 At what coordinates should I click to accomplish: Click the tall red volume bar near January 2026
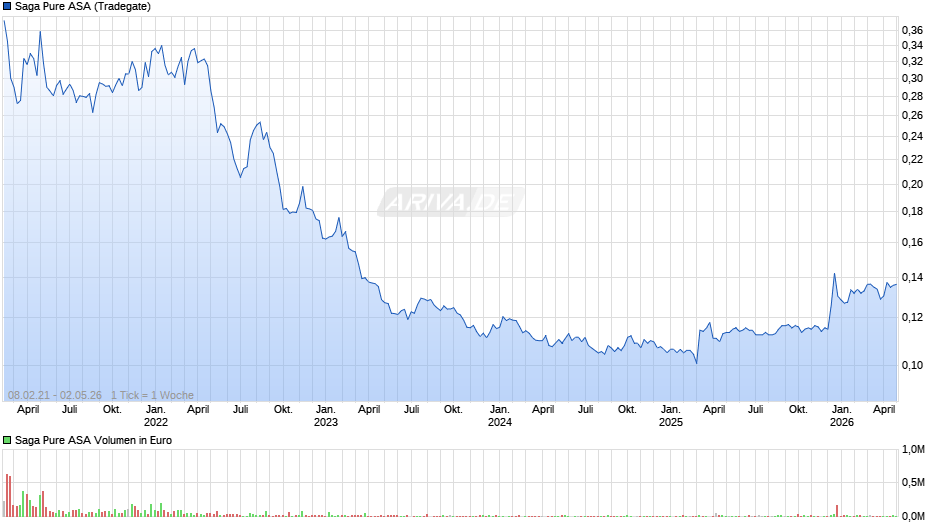pos(837,511)
